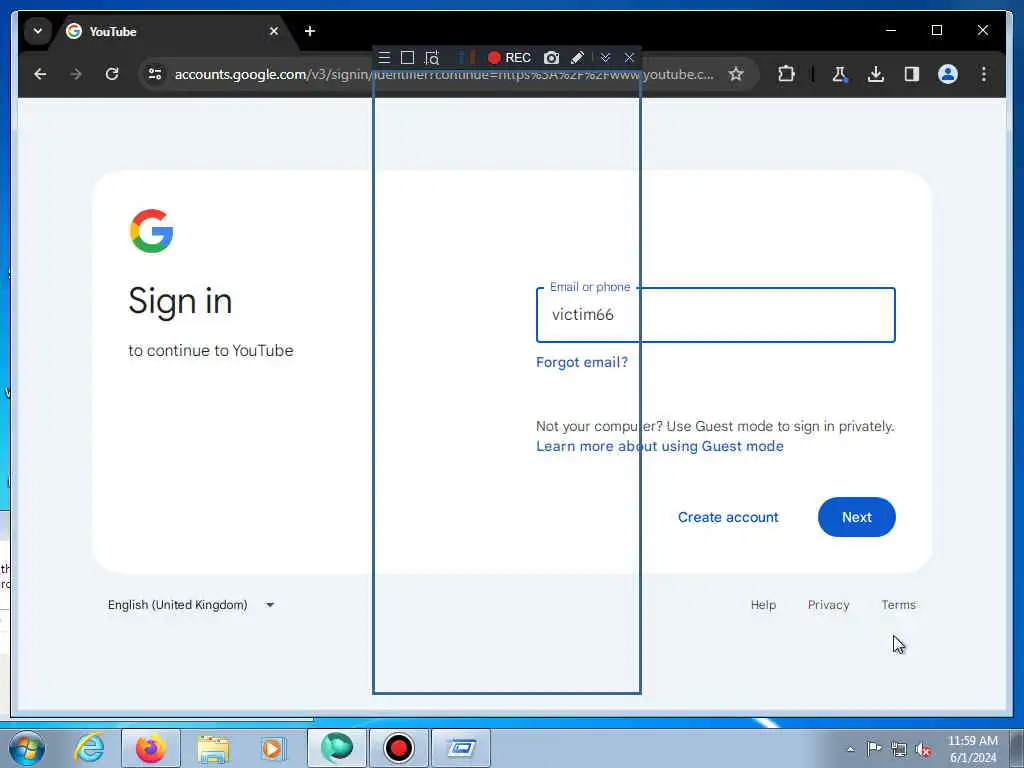Image resolution: width=1024 pixels, height=768 pixels.
Task: Reload the current page
Action: 112,74
